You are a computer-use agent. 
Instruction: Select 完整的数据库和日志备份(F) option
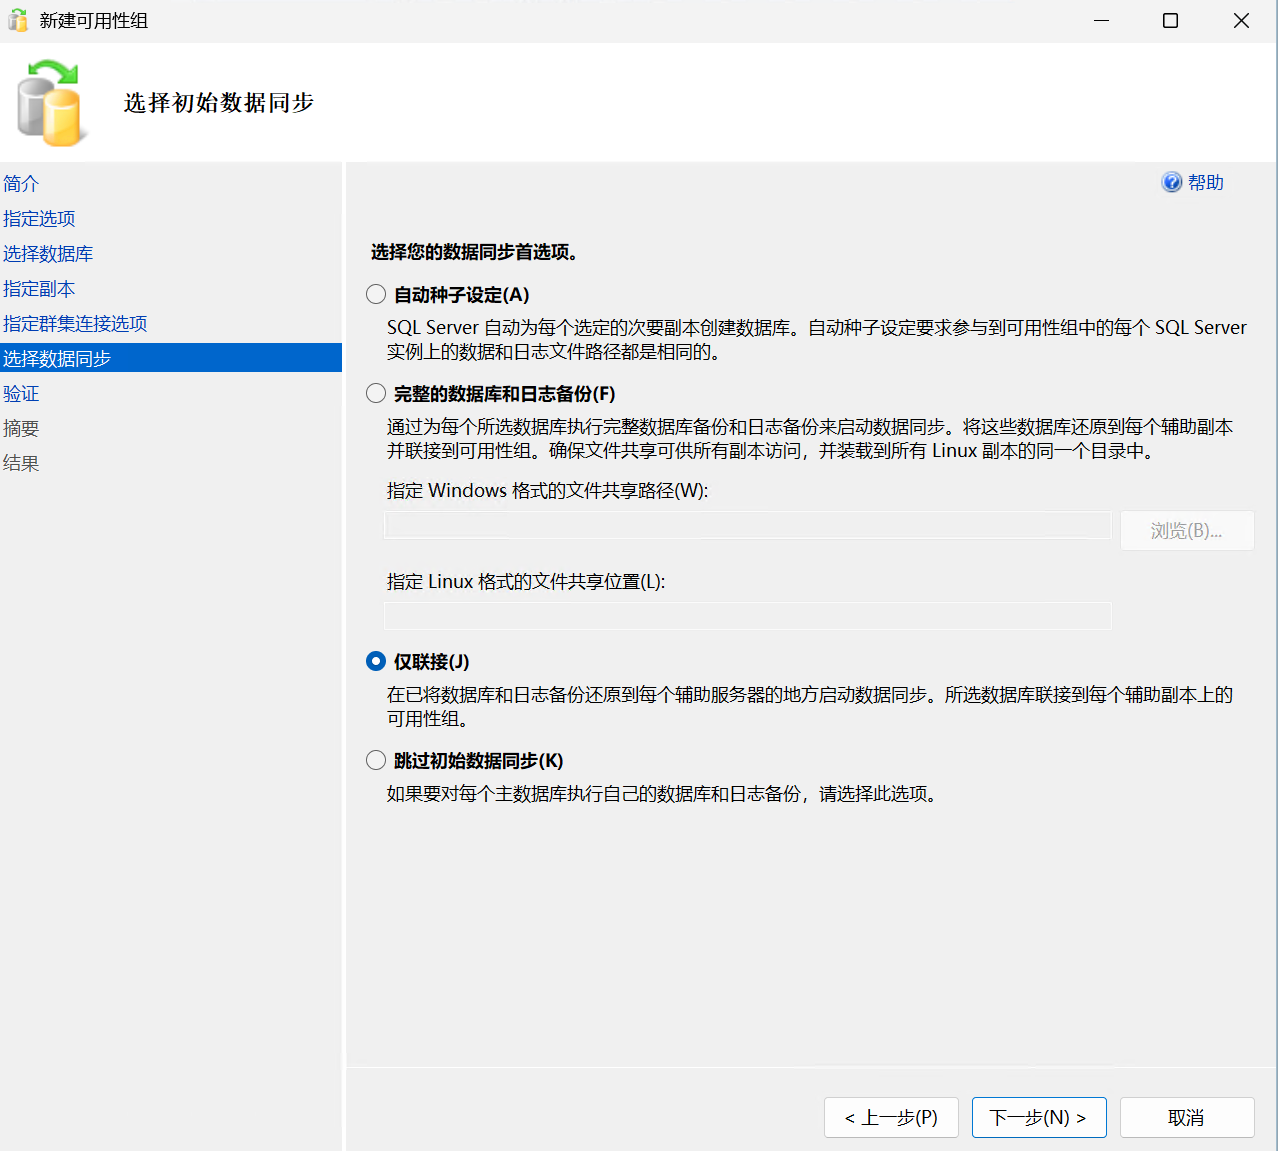tap(376, 393)
